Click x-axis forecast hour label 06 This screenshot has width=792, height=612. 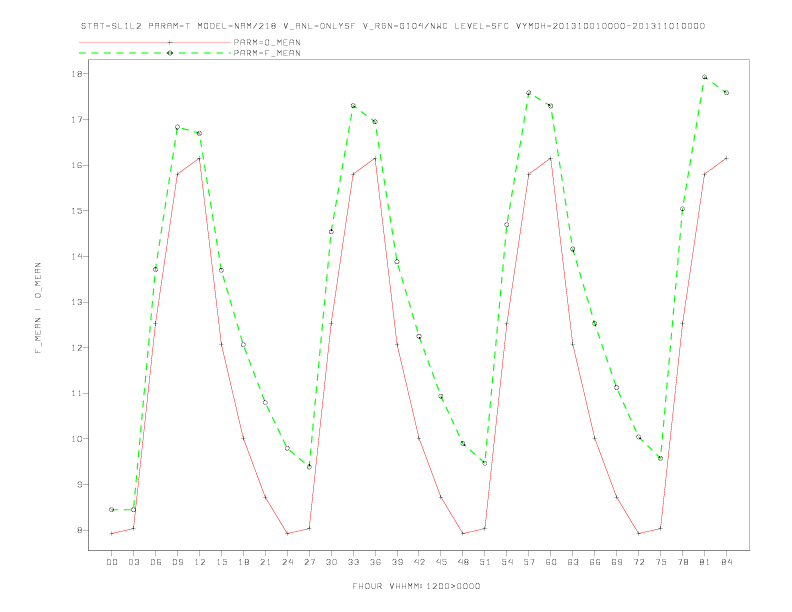click(x=156, y=562)
